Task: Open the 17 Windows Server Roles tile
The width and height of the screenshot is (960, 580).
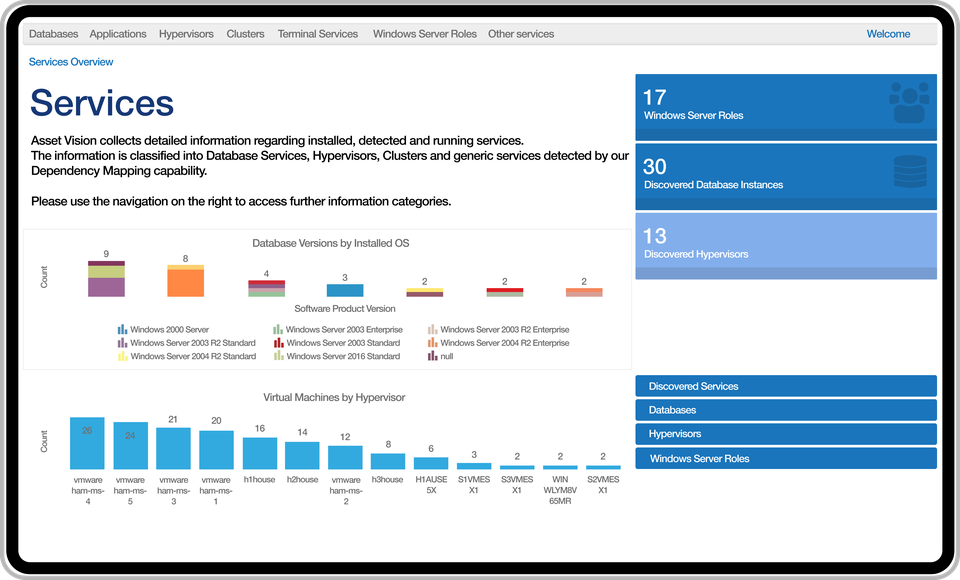Action: (786, 107)
